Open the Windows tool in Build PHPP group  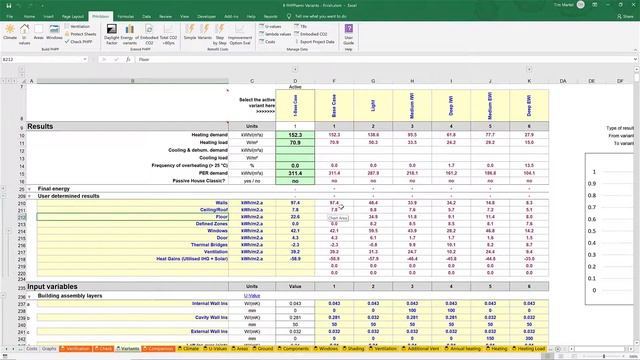click(x=54, y=32)
